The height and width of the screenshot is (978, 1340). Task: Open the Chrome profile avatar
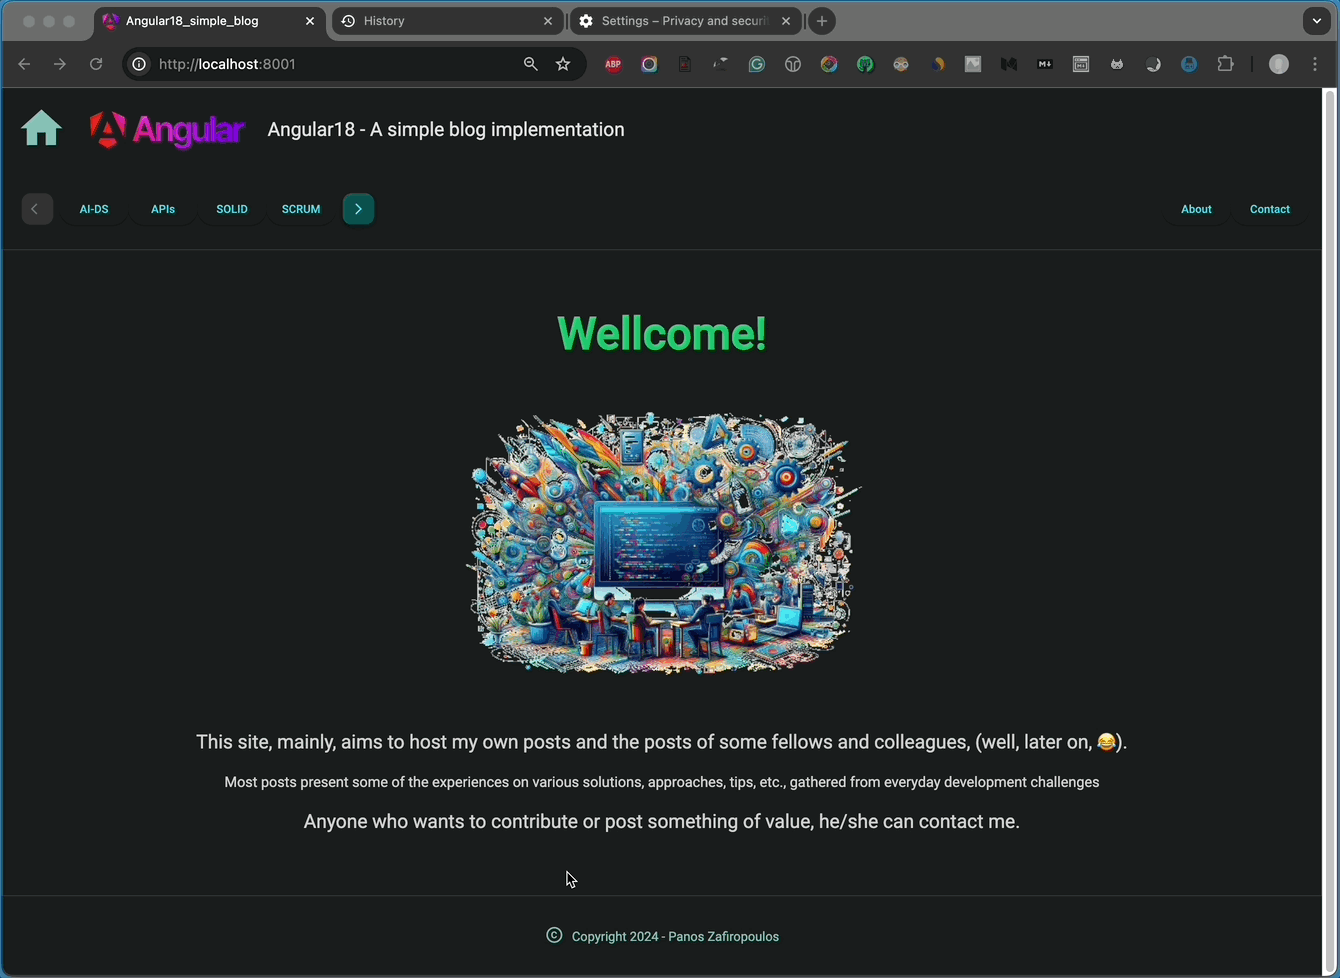coord(1279,64)
